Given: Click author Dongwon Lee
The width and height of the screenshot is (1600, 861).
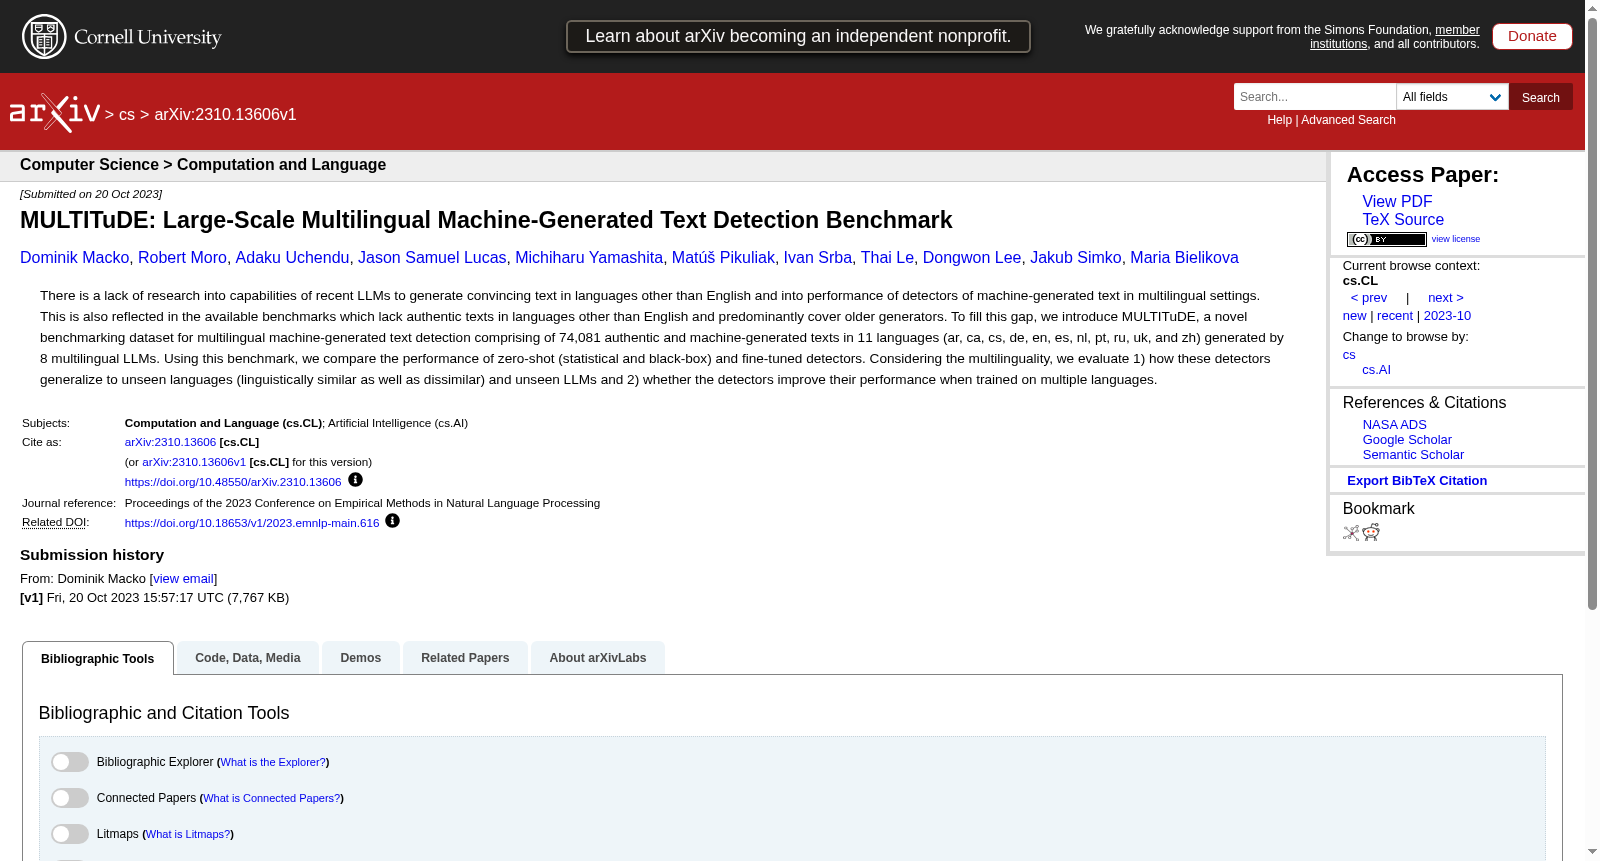Looking at the screenshot, I should (x=972, y=257).
